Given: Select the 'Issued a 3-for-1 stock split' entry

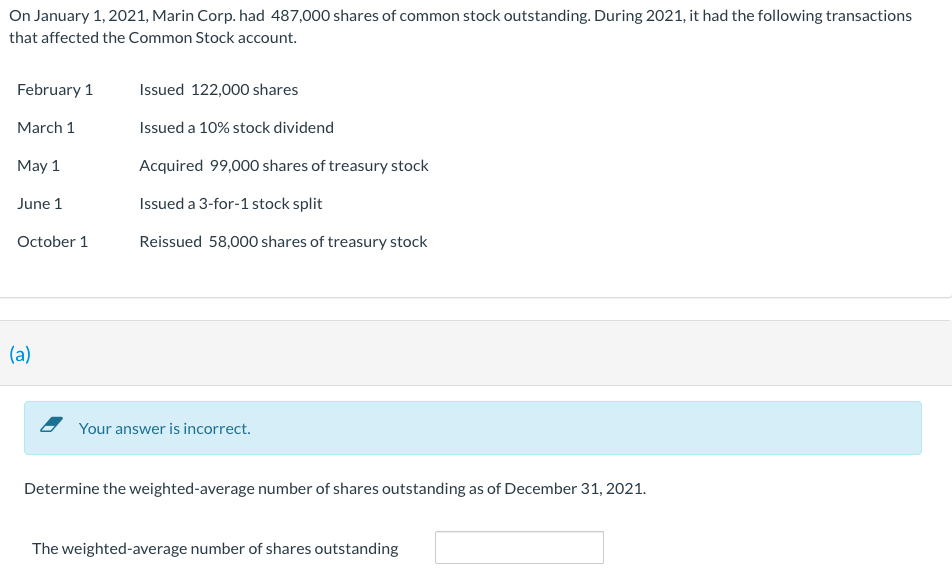Looking at the screenshot, I should tap(231, 203).
